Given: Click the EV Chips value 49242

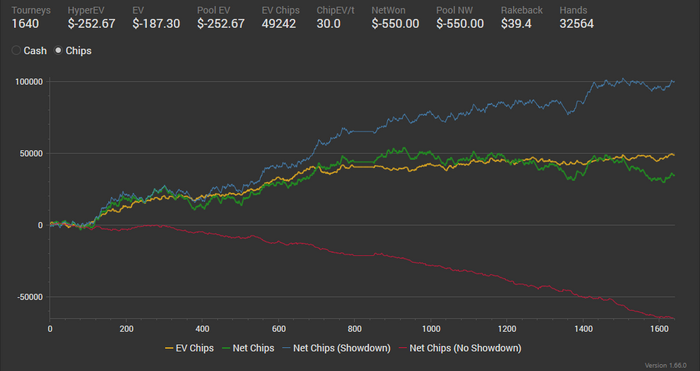Looking at the screenshot, I should point(279,24).
